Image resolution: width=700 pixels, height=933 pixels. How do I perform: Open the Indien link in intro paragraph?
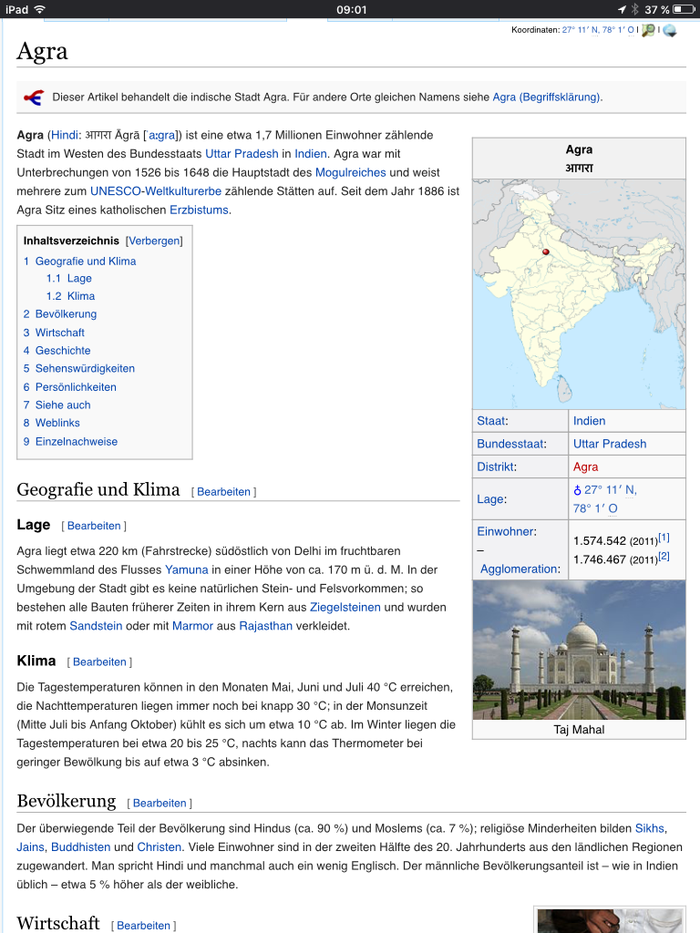coord(310,154)
